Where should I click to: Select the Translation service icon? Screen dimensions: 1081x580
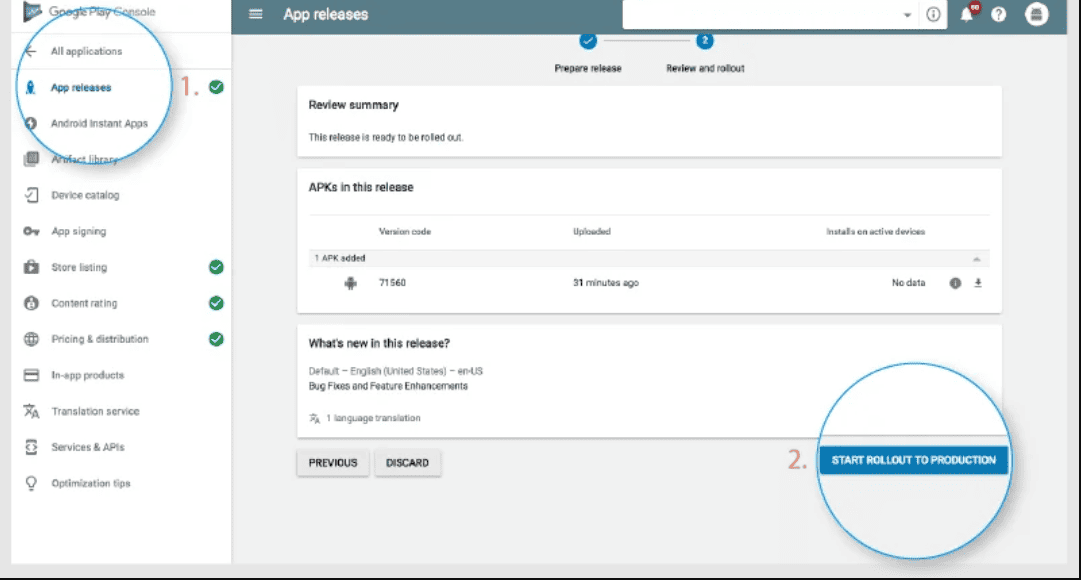(33, 411)
